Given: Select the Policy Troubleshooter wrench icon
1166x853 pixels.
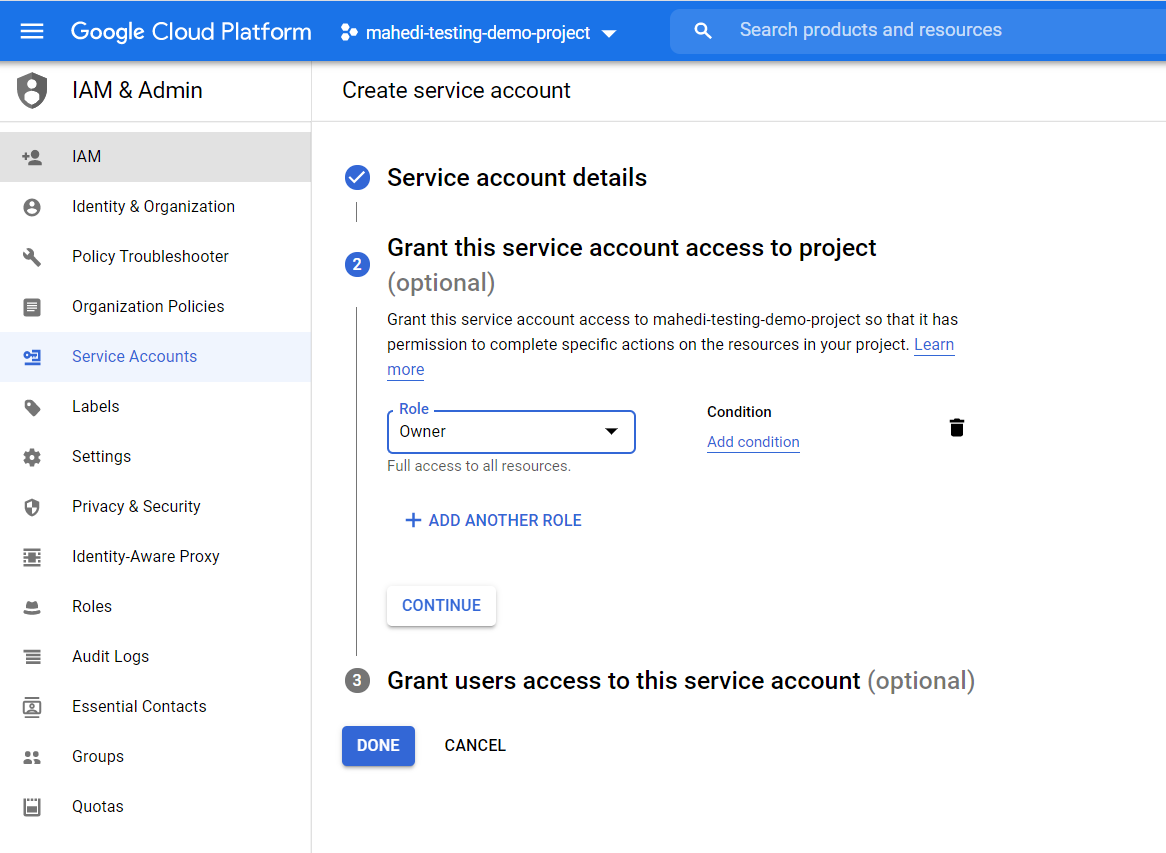Looking at the screenshot, I should [x=33, y=256].
